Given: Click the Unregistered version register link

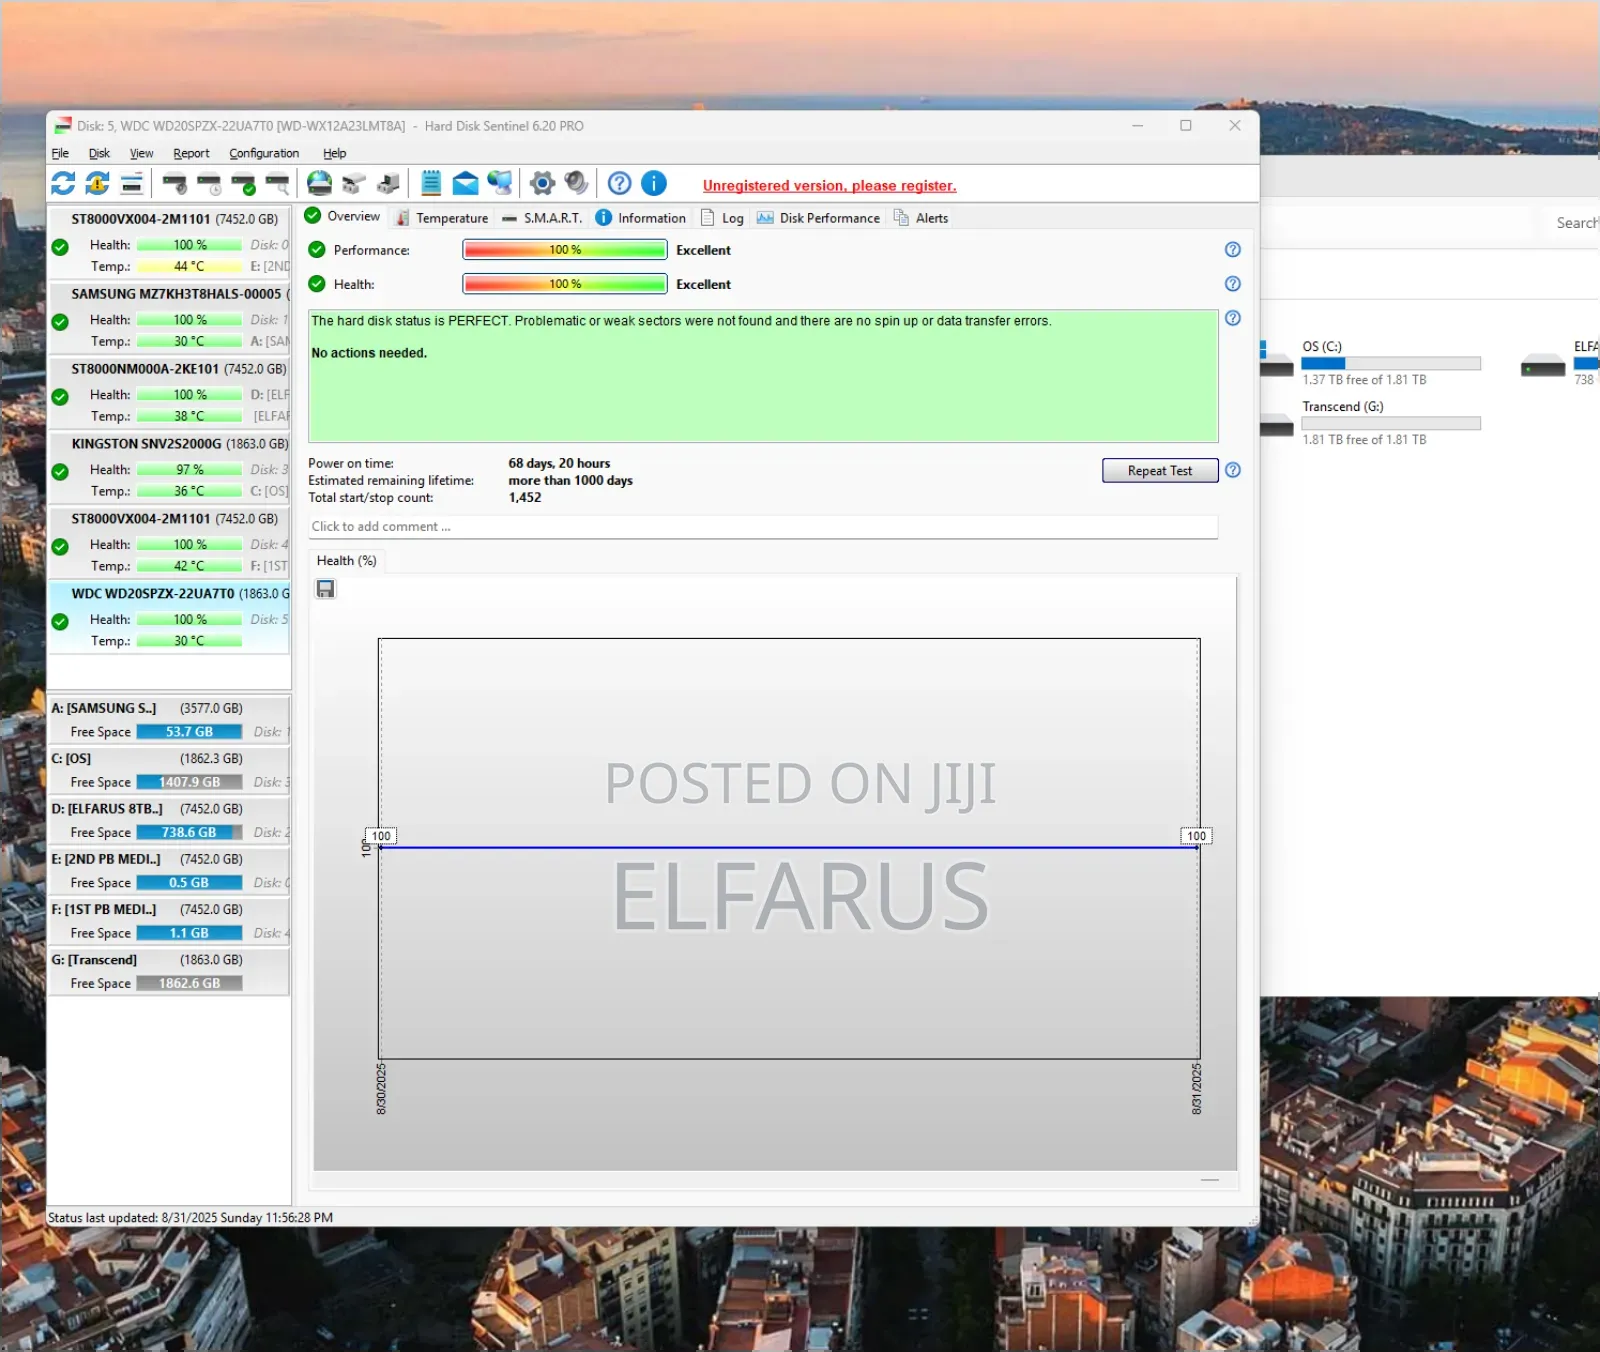Looking at the screenshot, I should click(829, 186).
